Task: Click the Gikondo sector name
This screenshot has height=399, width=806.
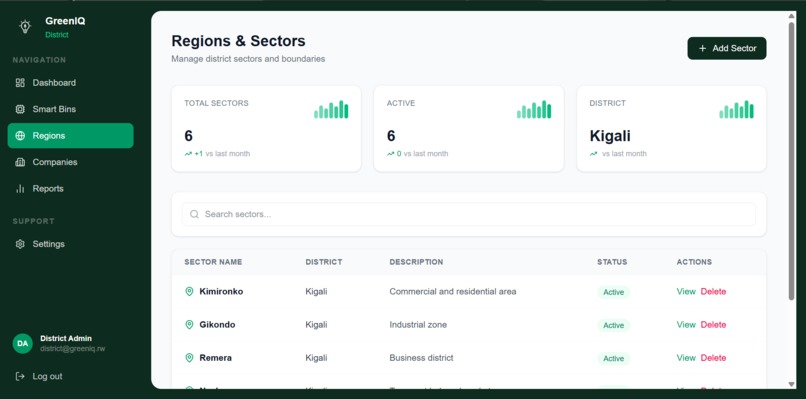Action: point(217,324)
